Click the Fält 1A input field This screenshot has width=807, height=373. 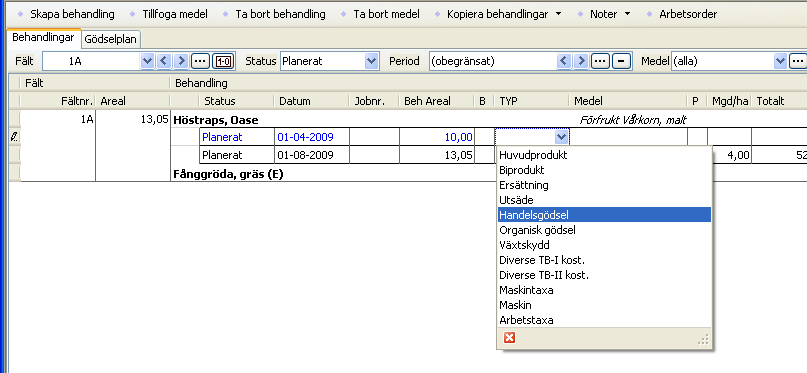tap(92, 61)
